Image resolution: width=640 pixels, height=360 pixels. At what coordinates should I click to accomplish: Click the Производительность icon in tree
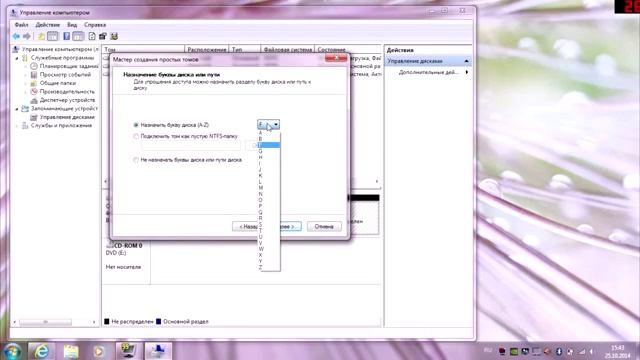[34, 92]
